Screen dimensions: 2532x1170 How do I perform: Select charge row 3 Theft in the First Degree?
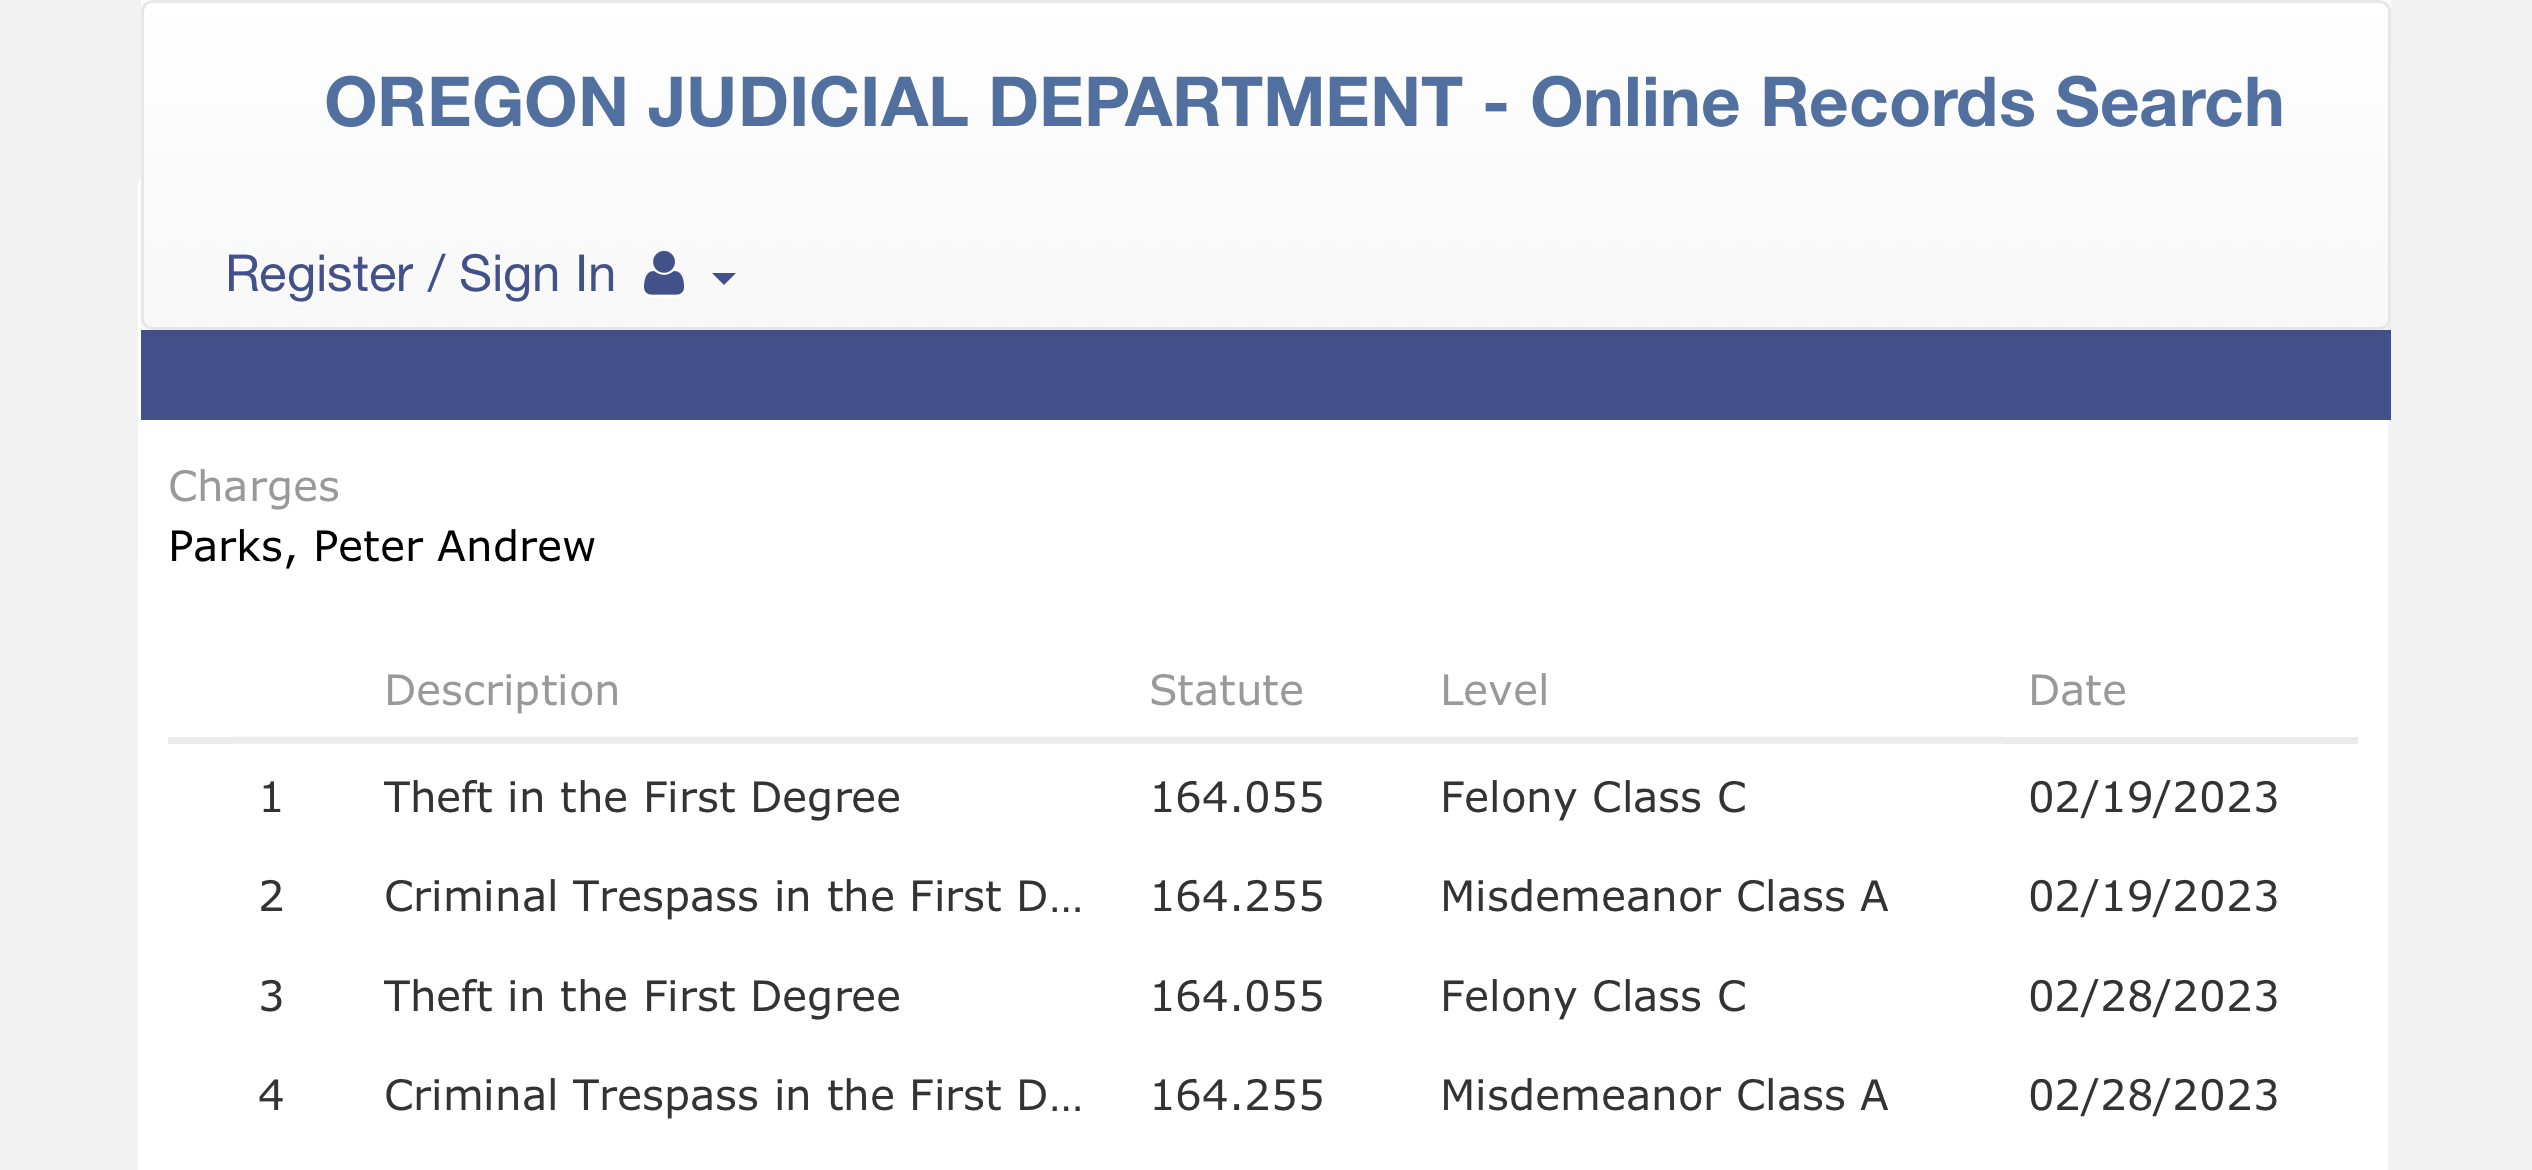coord(642,997)
